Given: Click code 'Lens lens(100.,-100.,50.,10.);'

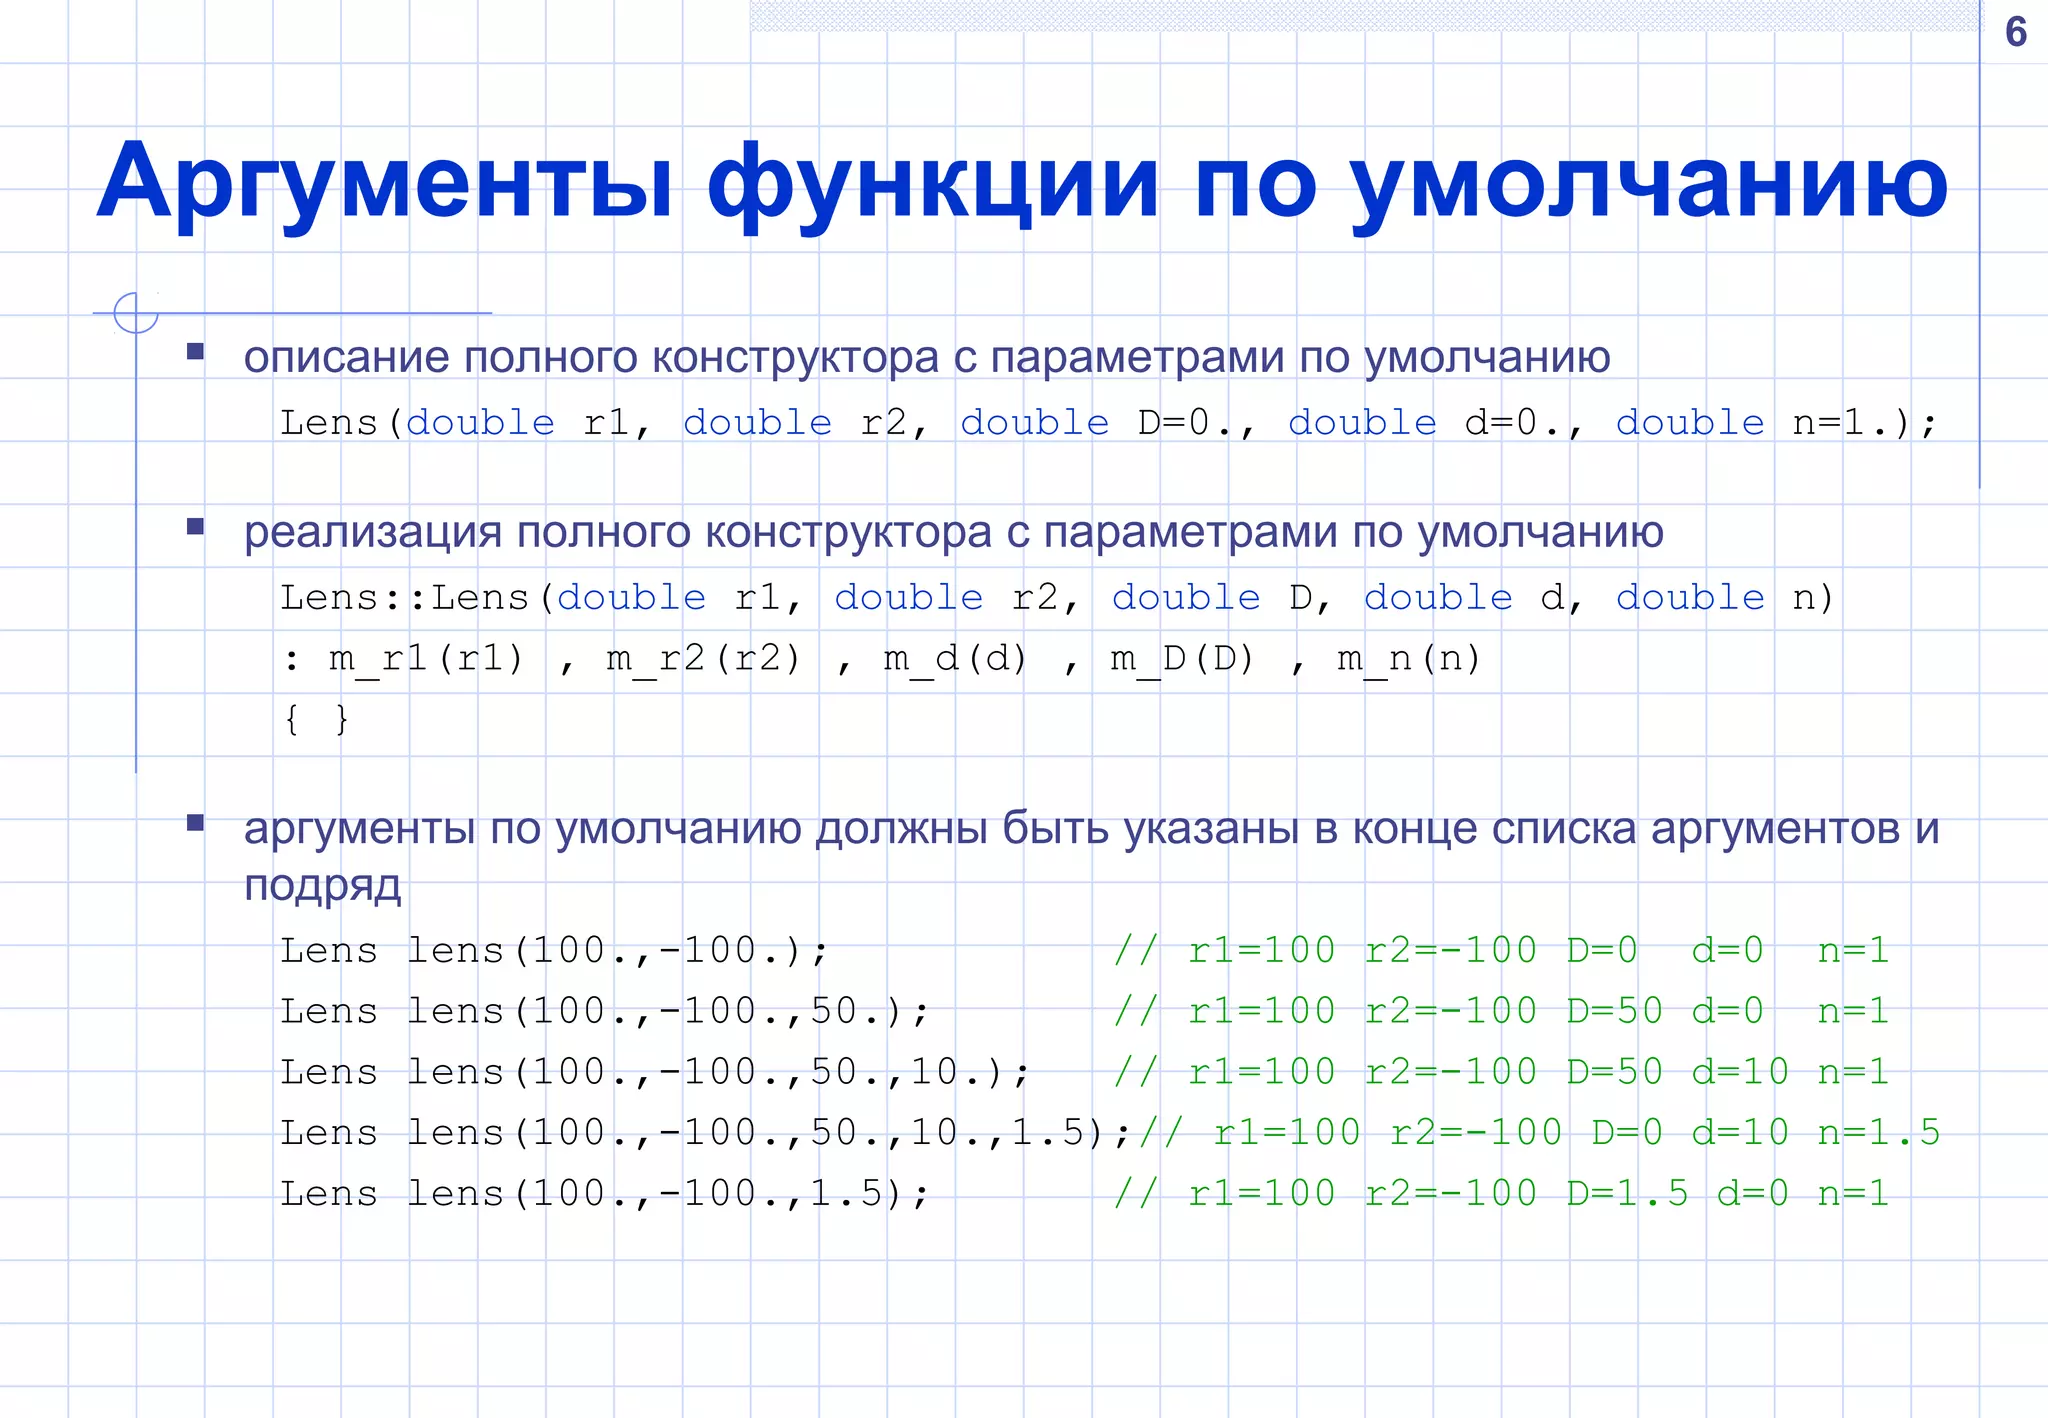Looking at the screenshot, I should 654,1072.
